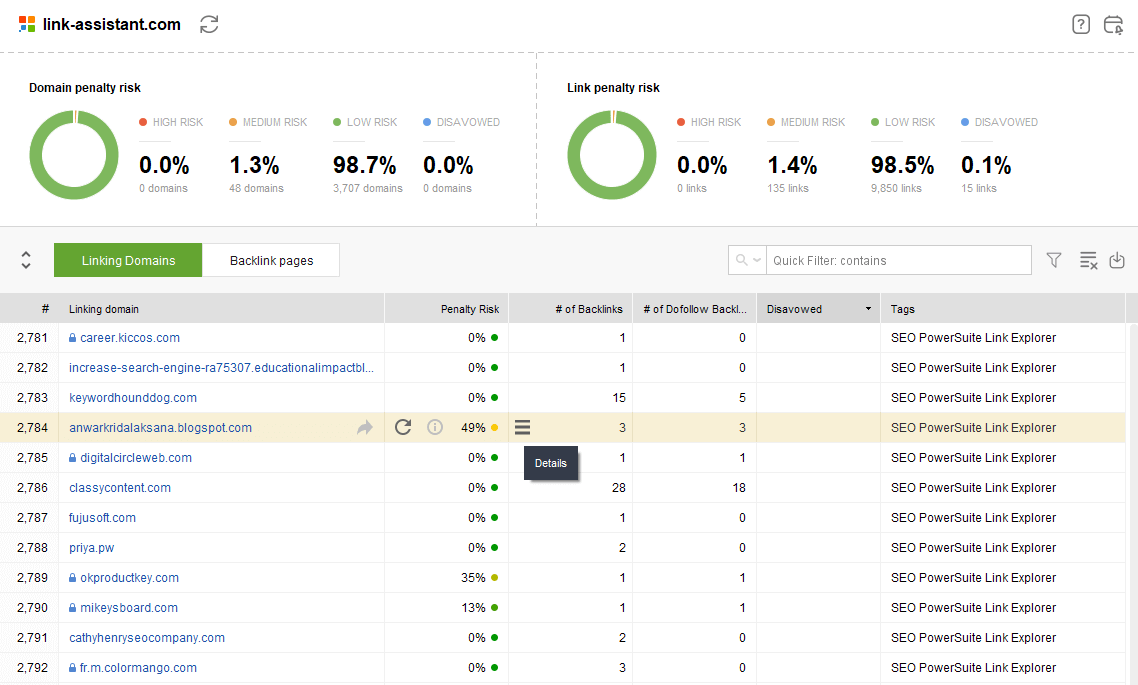Open the quick filter search dropdown
This screenshot has width=1138, height=685.
(747, 260)
